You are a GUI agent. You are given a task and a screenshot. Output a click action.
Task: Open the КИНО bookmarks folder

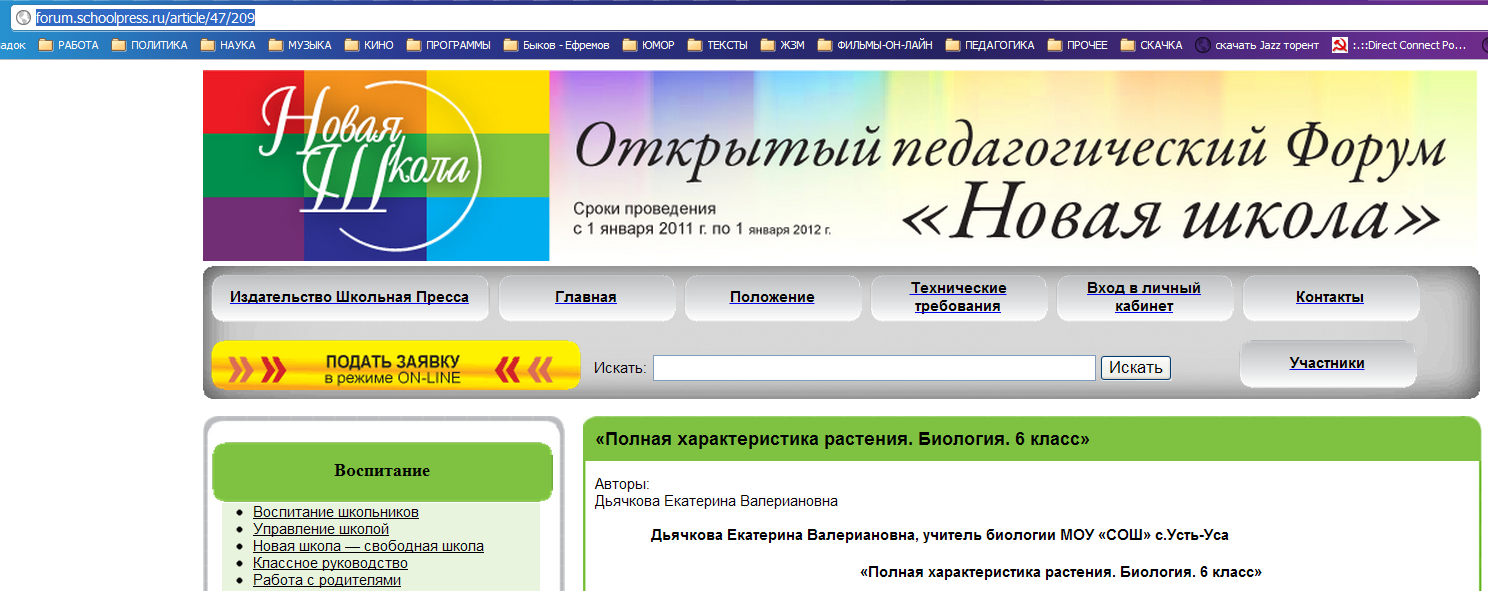(x=369, y=45)
